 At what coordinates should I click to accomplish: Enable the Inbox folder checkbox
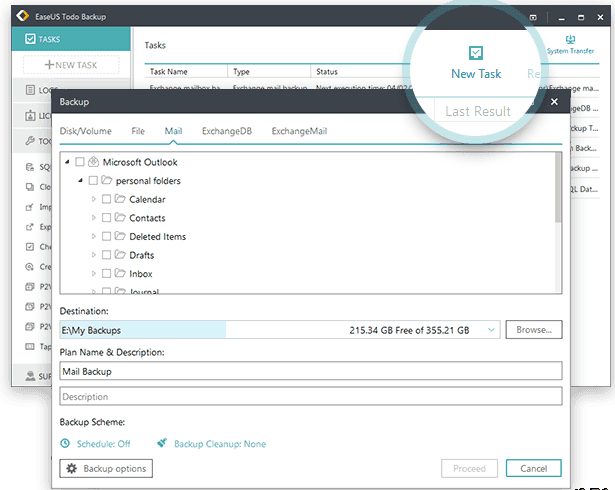(x=106, y=274)
